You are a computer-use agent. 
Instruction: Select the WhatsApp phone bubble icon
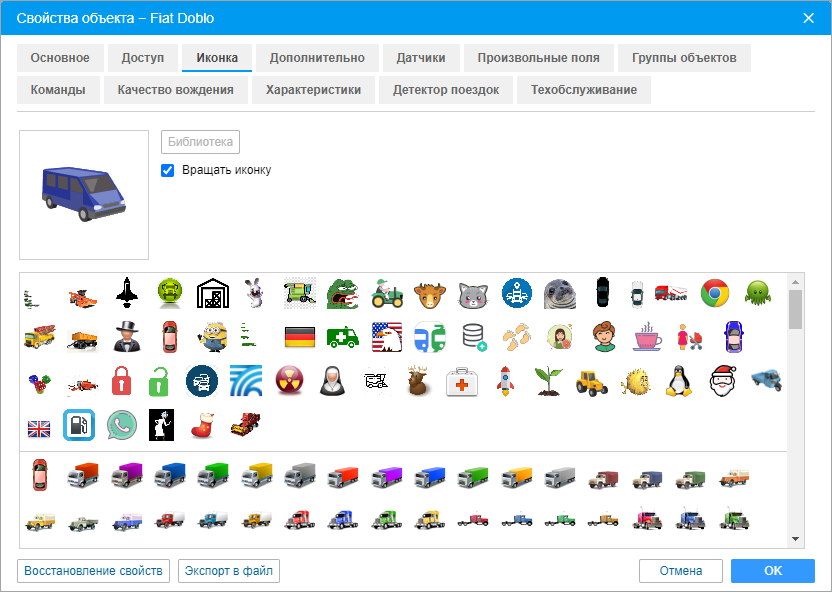coord(122,425)
